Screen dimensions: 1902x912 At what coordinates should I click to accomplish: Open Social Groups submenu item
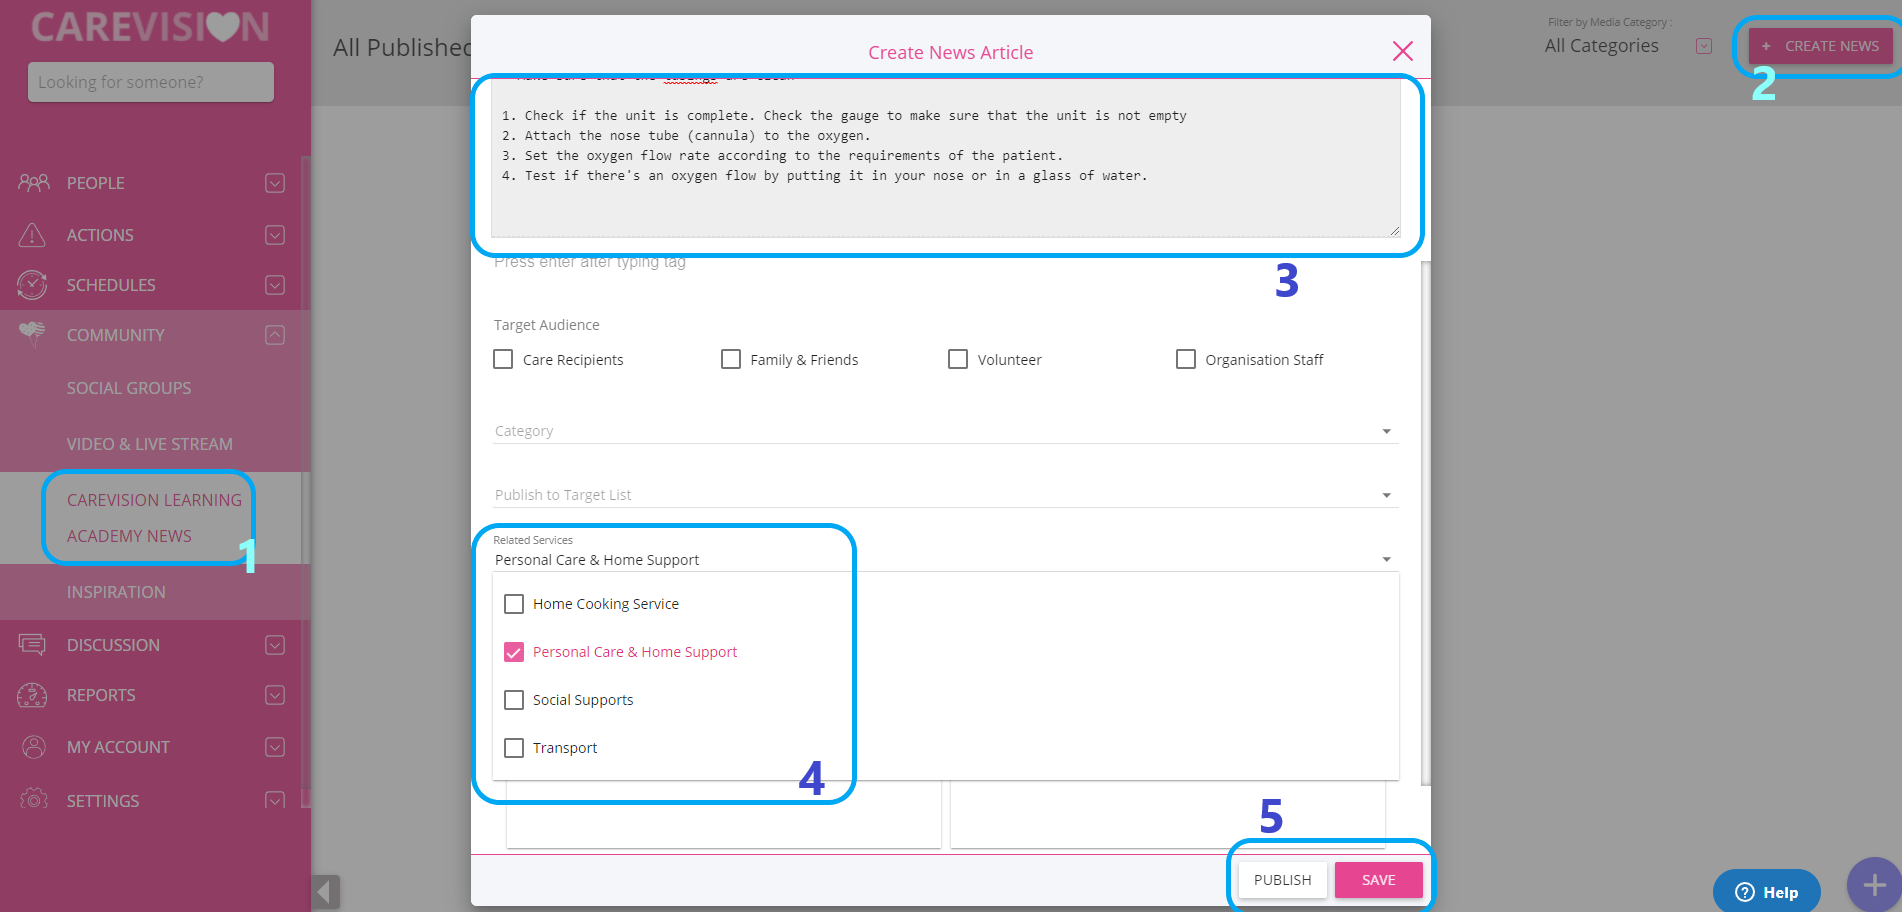click(x=129, y=388)
